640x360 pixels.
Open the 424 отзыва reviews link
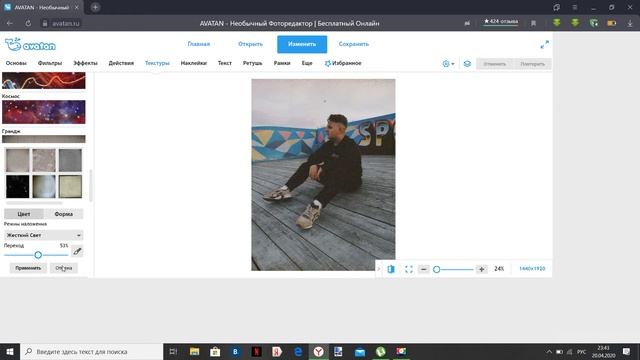click(x=501, y=22)
